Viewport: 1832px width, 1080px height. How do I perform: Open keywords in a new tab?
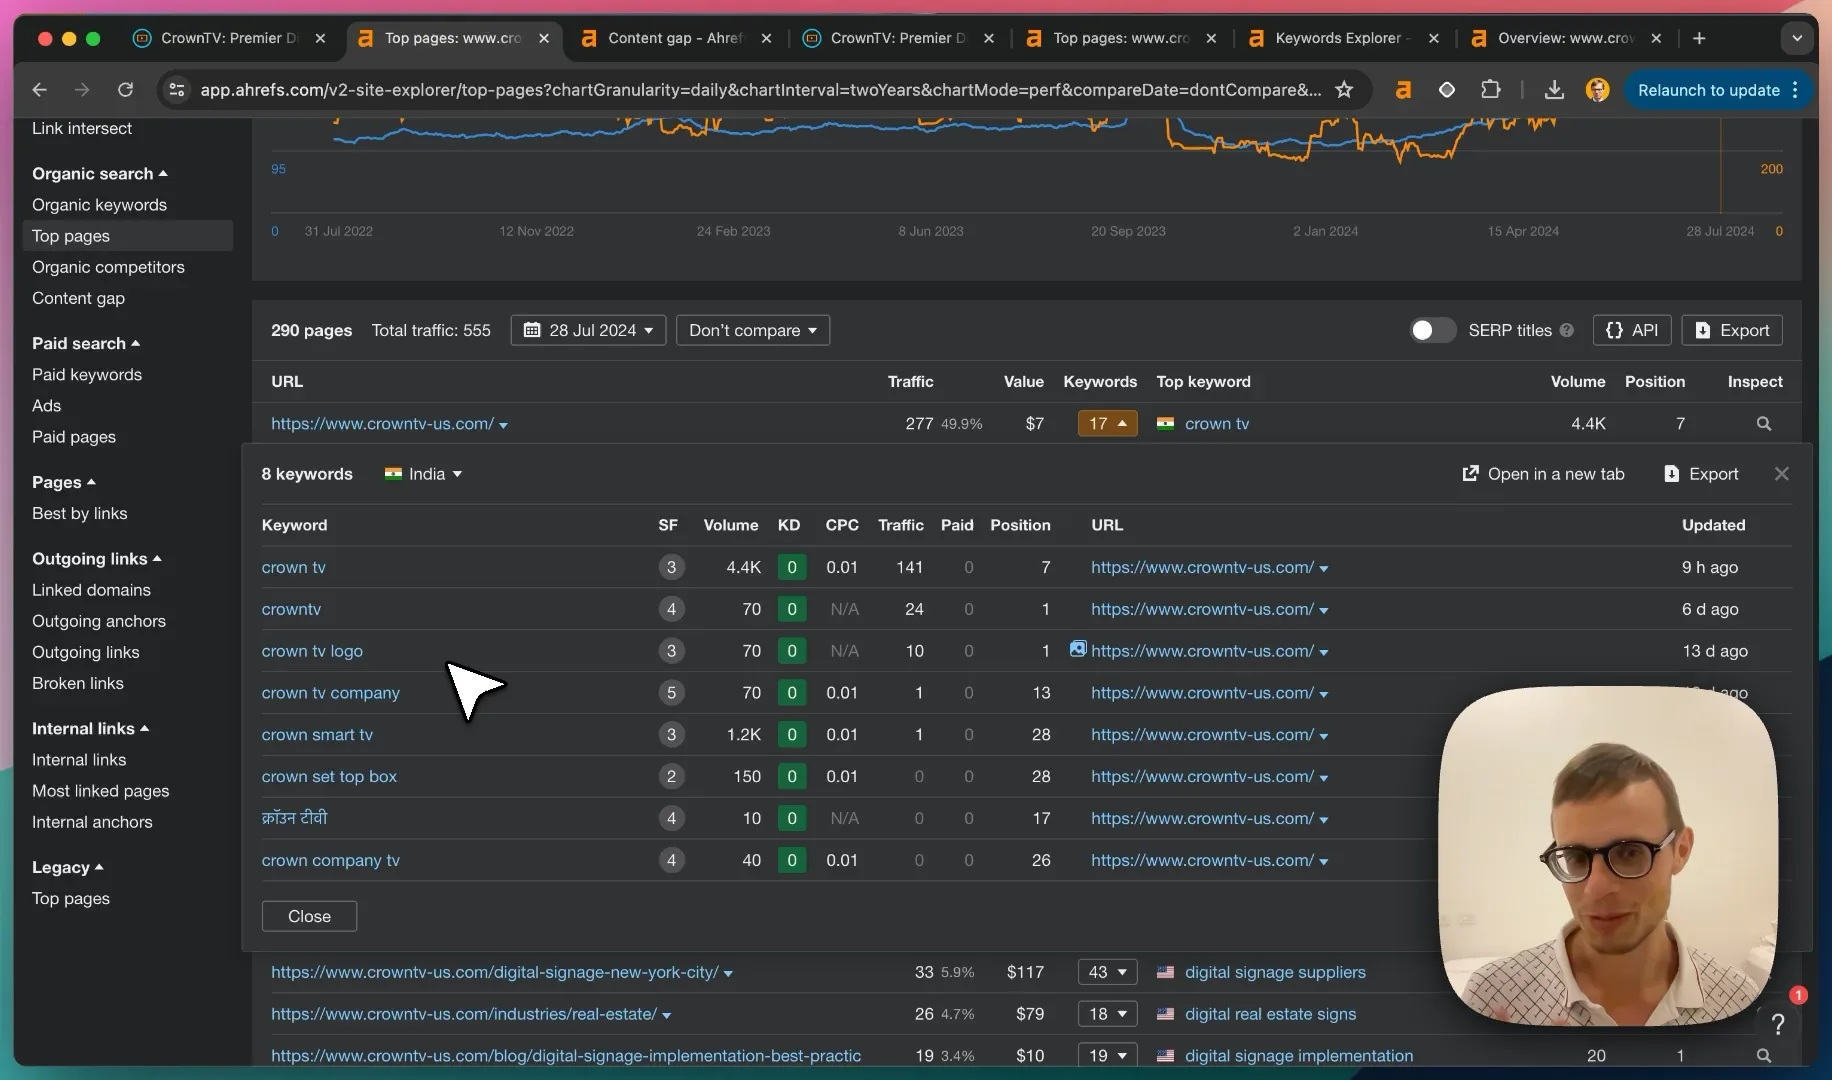coord(1543,474)
